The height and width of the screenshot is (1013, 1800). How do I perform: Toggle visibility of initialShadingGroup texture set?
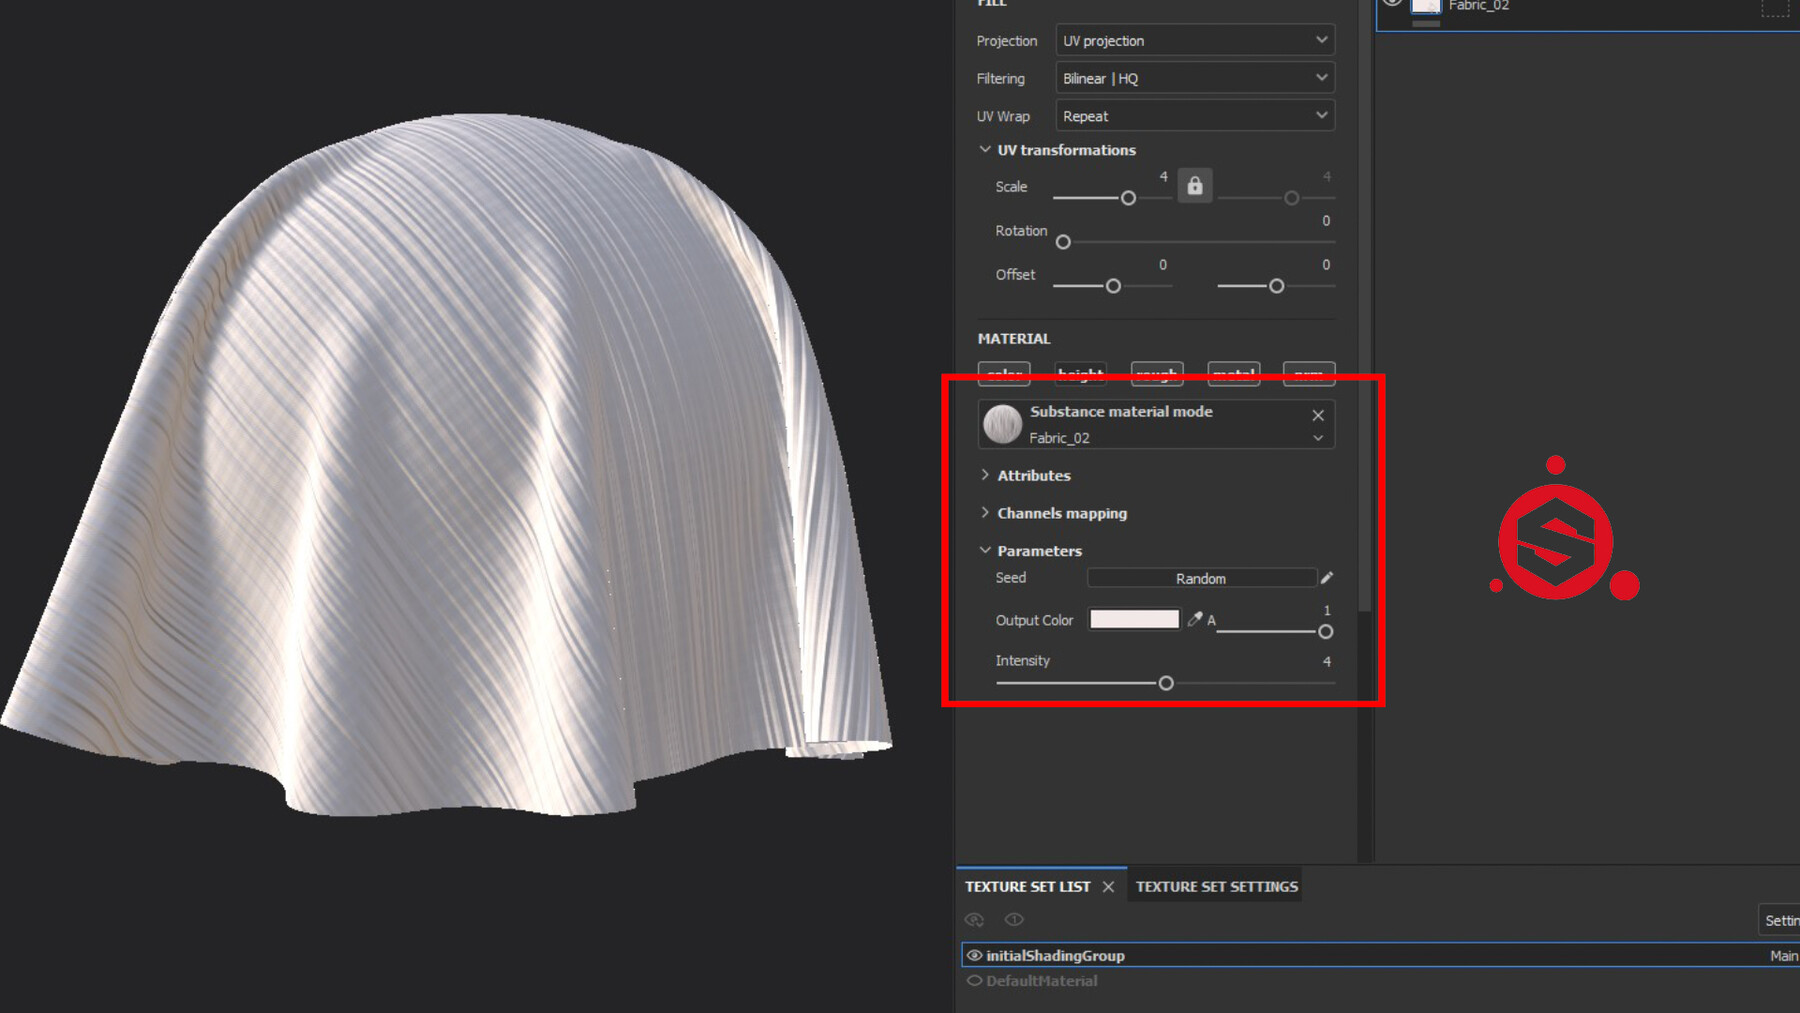[x=974, y=955]
